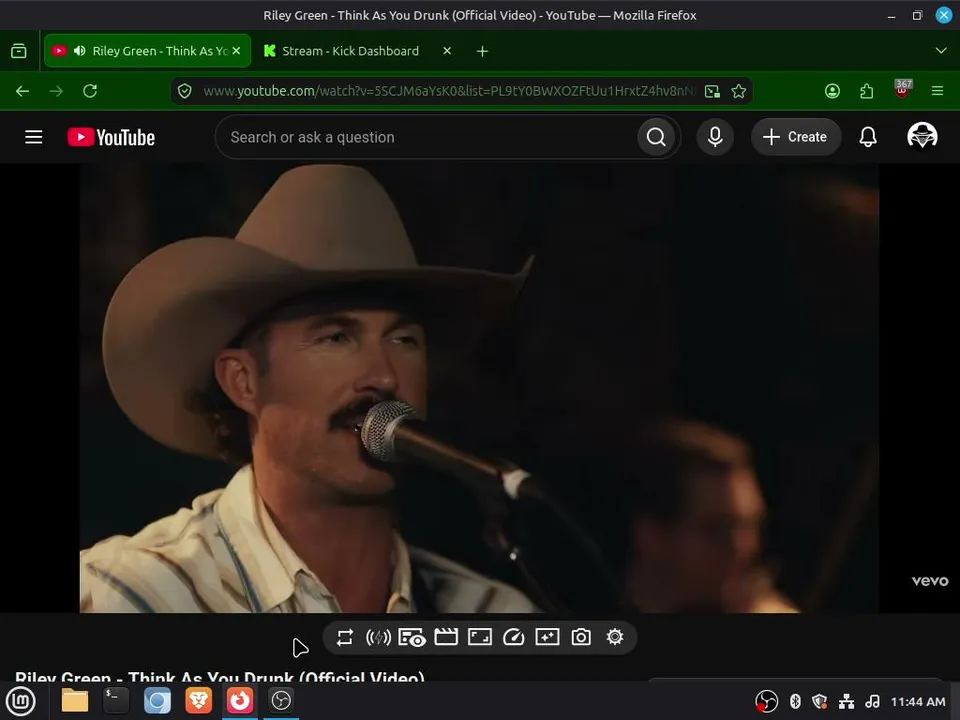Image resolution: width=960 pixels, height=720 pixels.
Task: Click the video player to pause
Action: pos(479,388)
